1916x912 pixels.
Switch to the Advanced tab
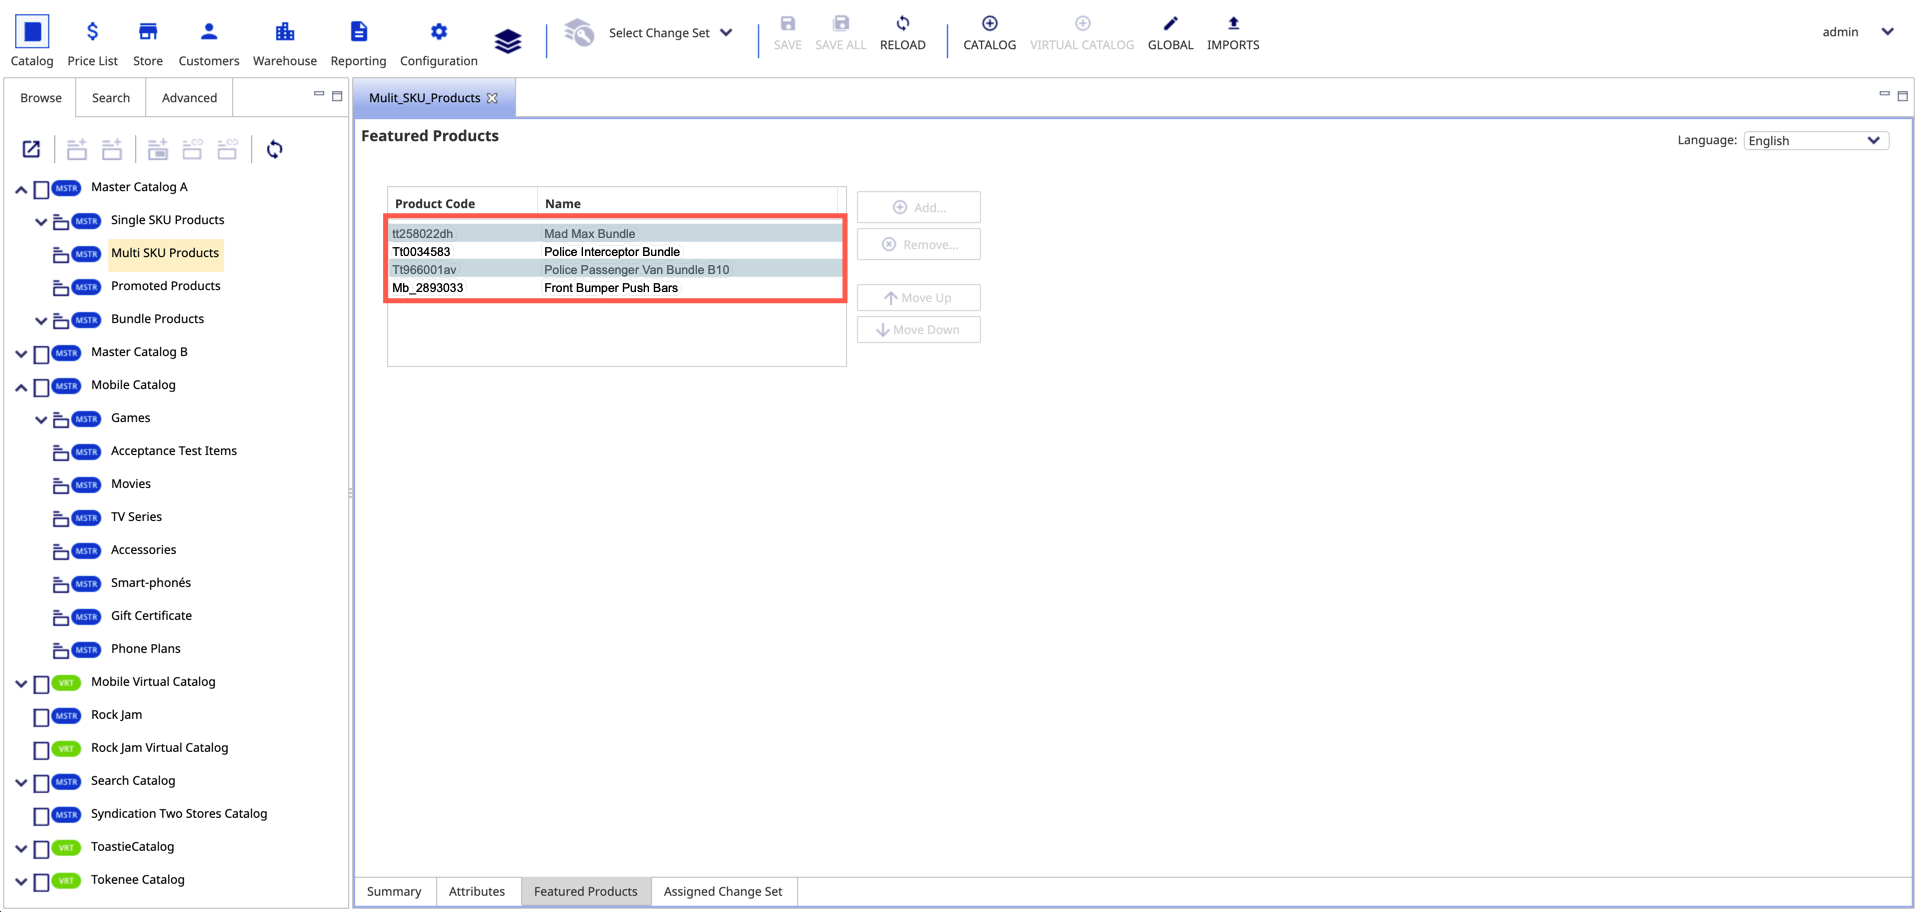189,98
